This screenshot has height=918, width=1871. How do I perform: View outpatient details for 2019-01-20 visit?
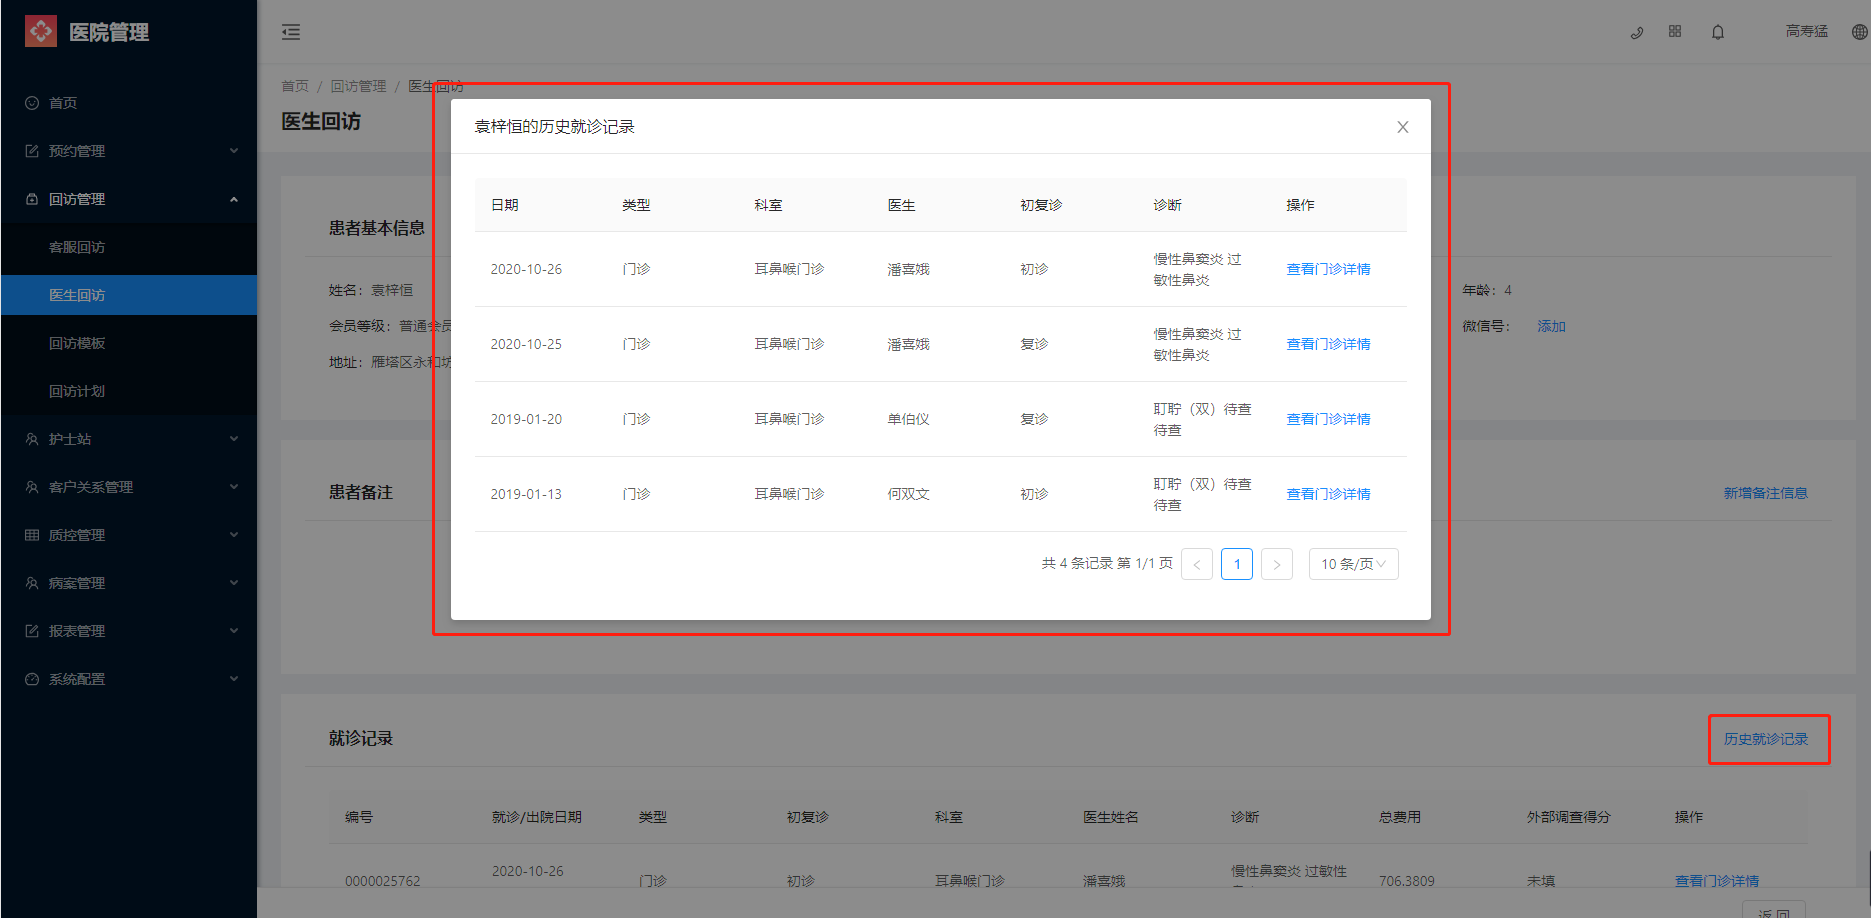click(x=1328, y=419)
